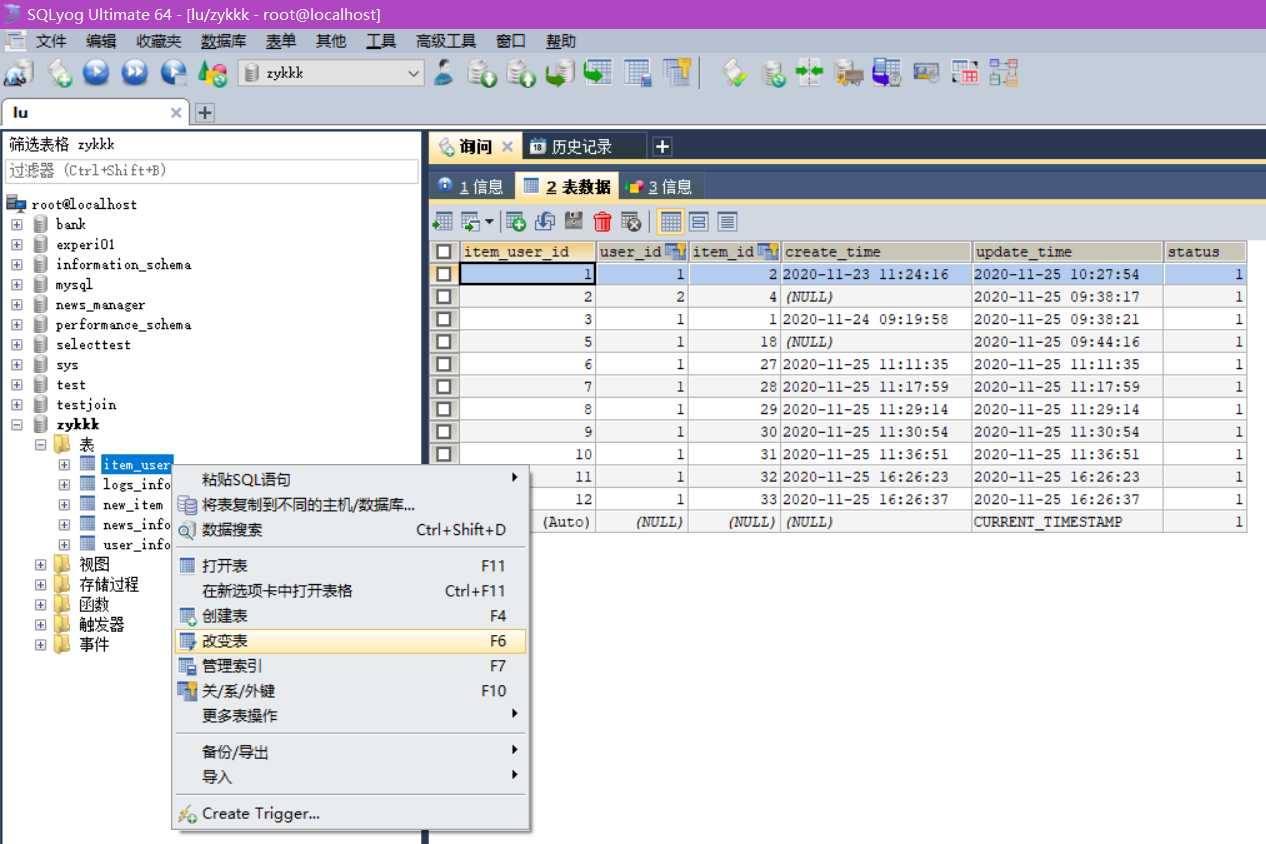Select the new_item table in tree

pos(132,504)
